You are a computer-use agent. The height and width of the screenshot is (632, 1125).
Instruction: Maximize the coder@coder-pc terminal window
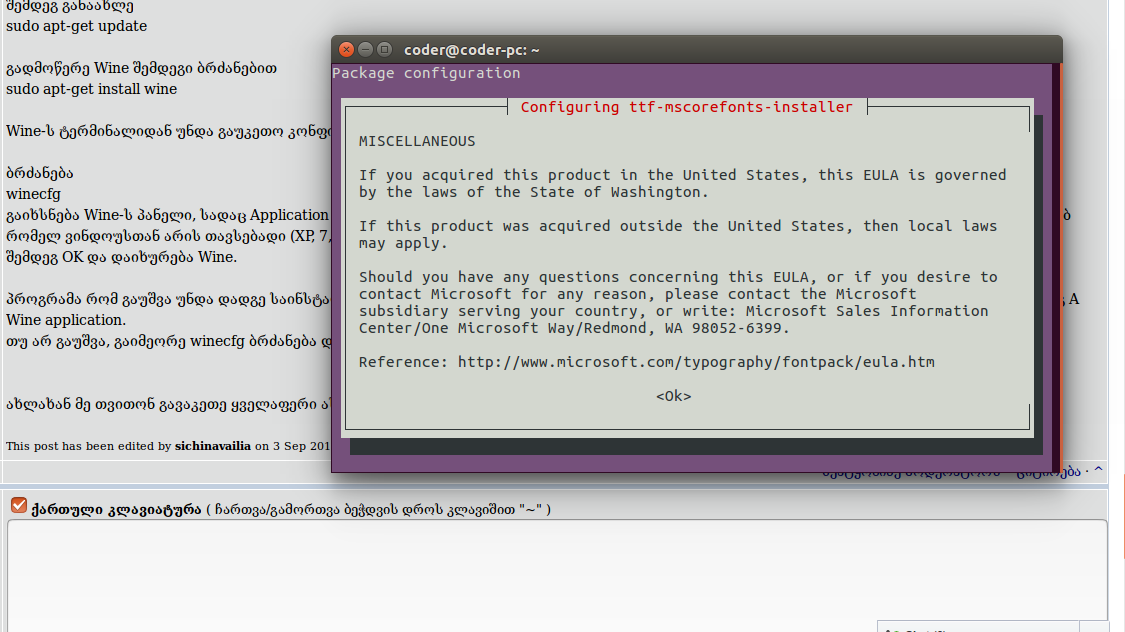385,49
